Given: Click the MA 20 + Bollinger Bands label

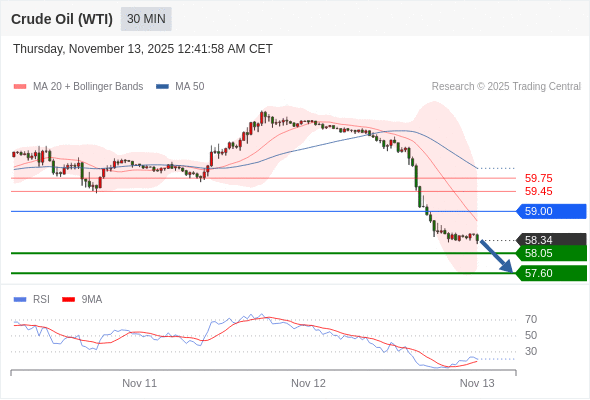Looking at the screenshot, I should click(x=88, y=87).
